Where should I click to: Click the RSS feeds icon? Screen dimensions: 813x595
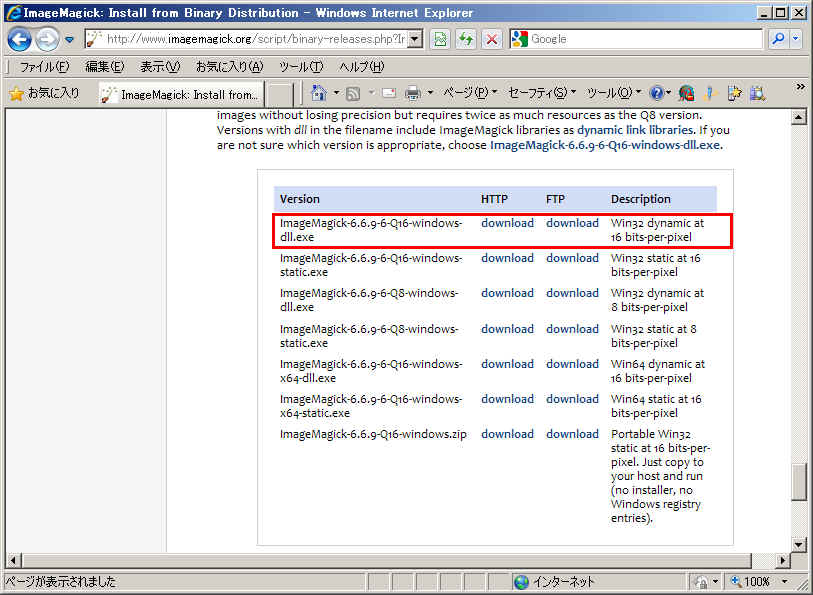353,93
